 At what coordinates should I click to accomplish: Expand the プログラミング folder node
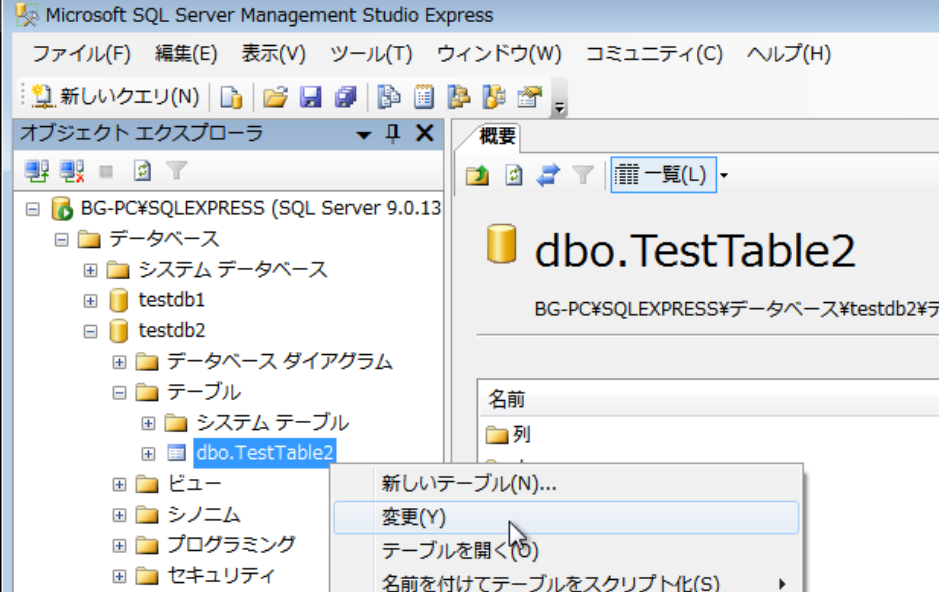click(x=119, y=545)
